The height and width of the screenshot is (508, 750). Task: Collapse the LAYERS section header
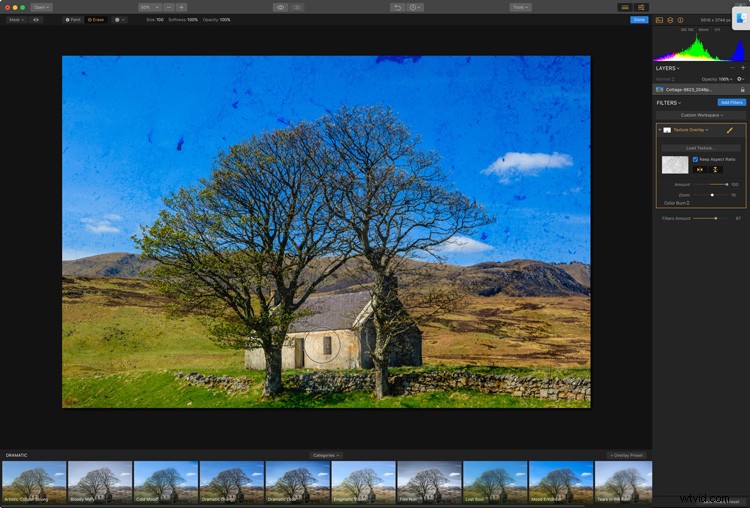coord(667,68)
